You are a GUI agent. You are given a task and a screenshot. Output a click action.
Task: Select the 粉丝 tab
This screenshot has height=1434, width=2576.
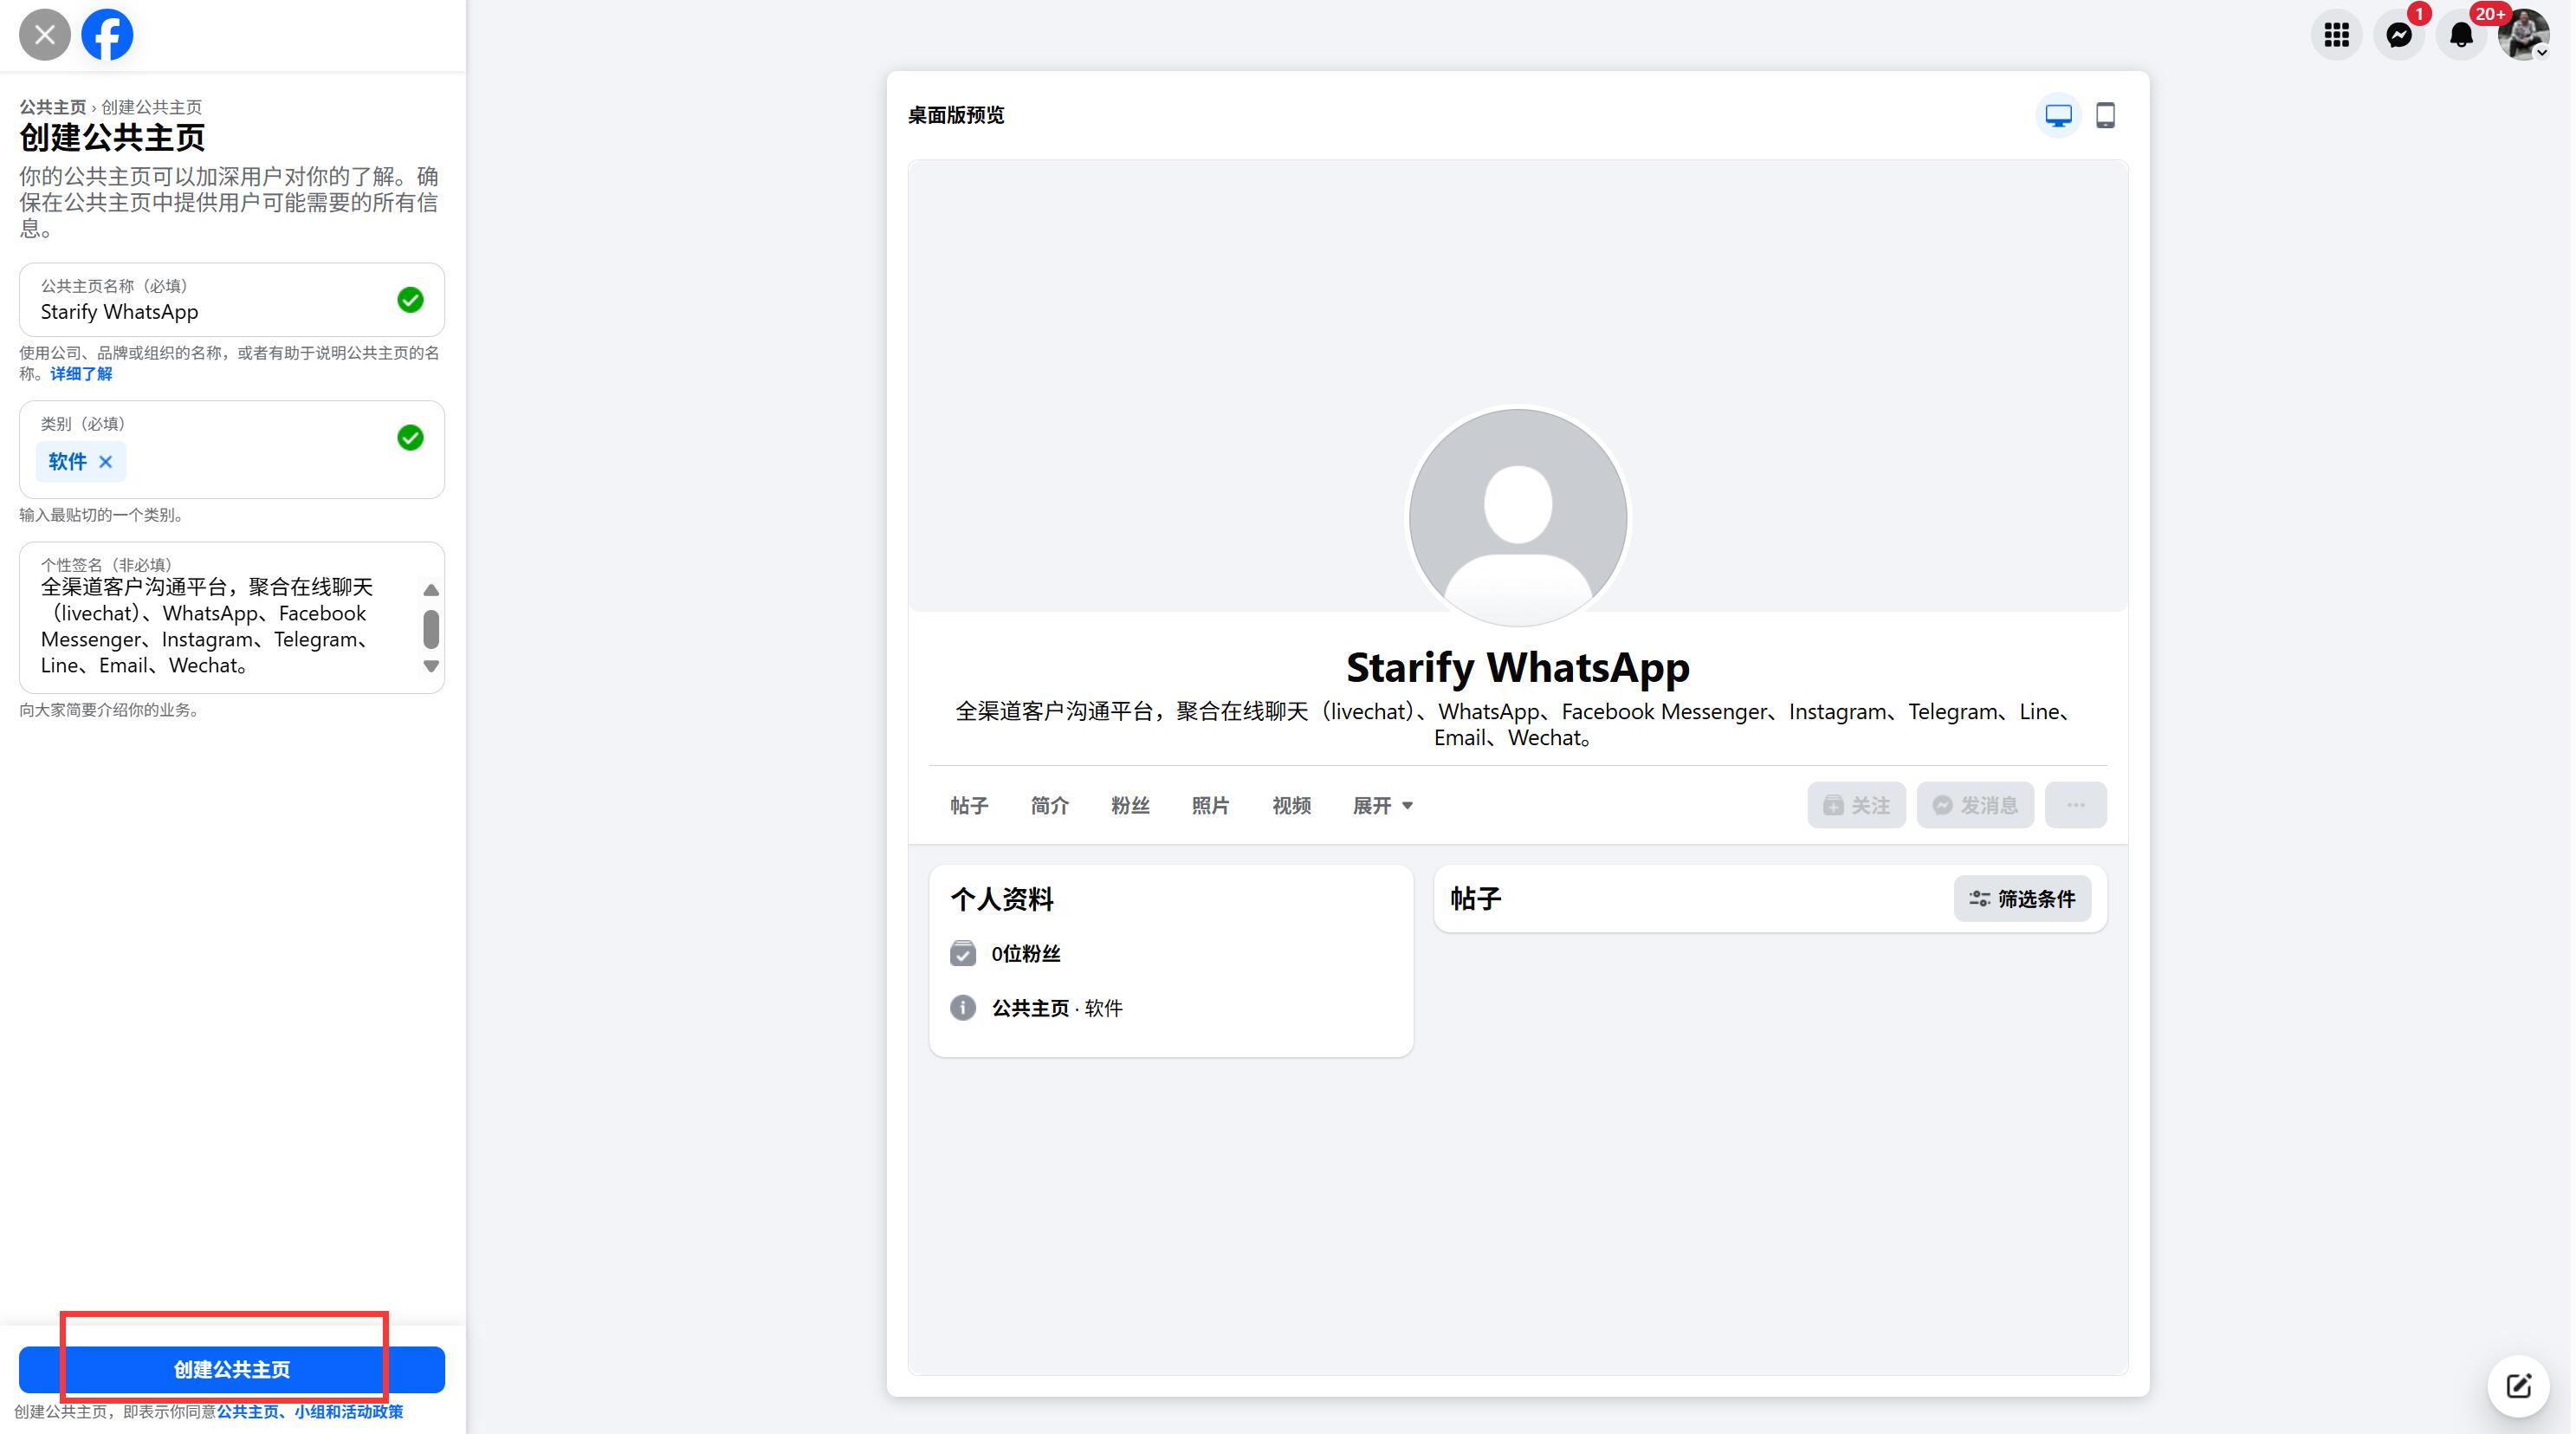click(x=1132, y=807)
